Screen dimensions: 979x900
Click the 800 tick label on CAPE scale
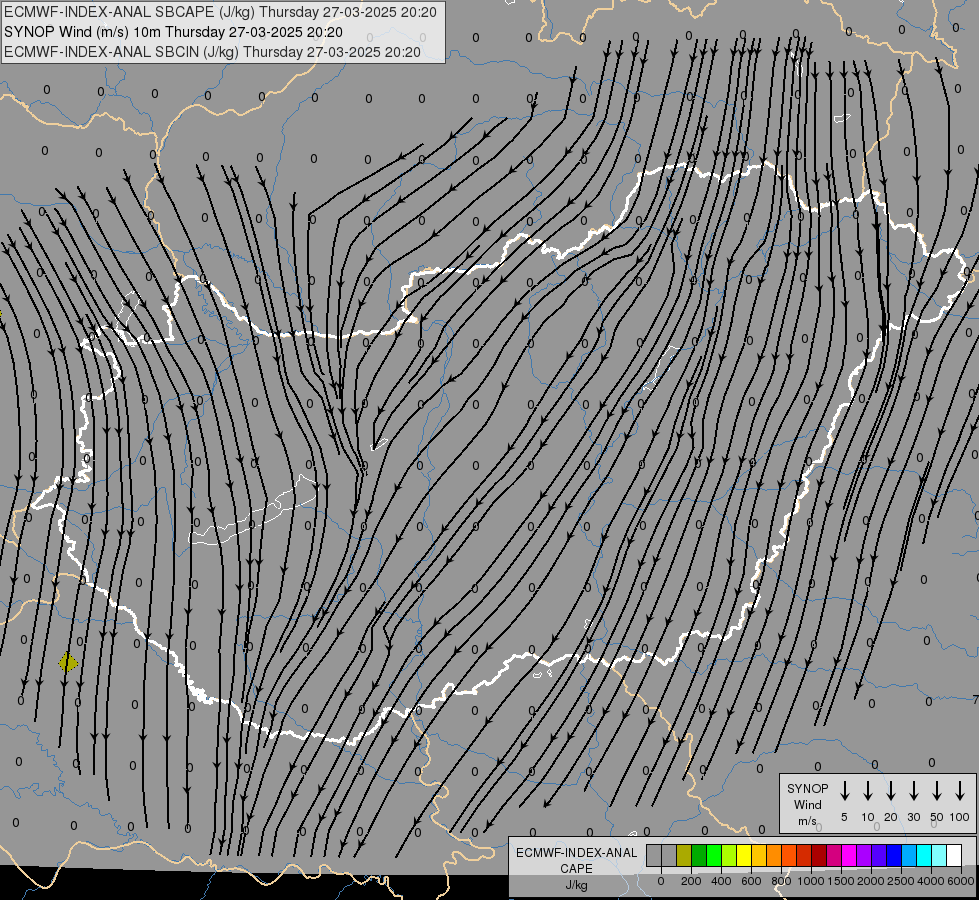click(x=781, y=881)
